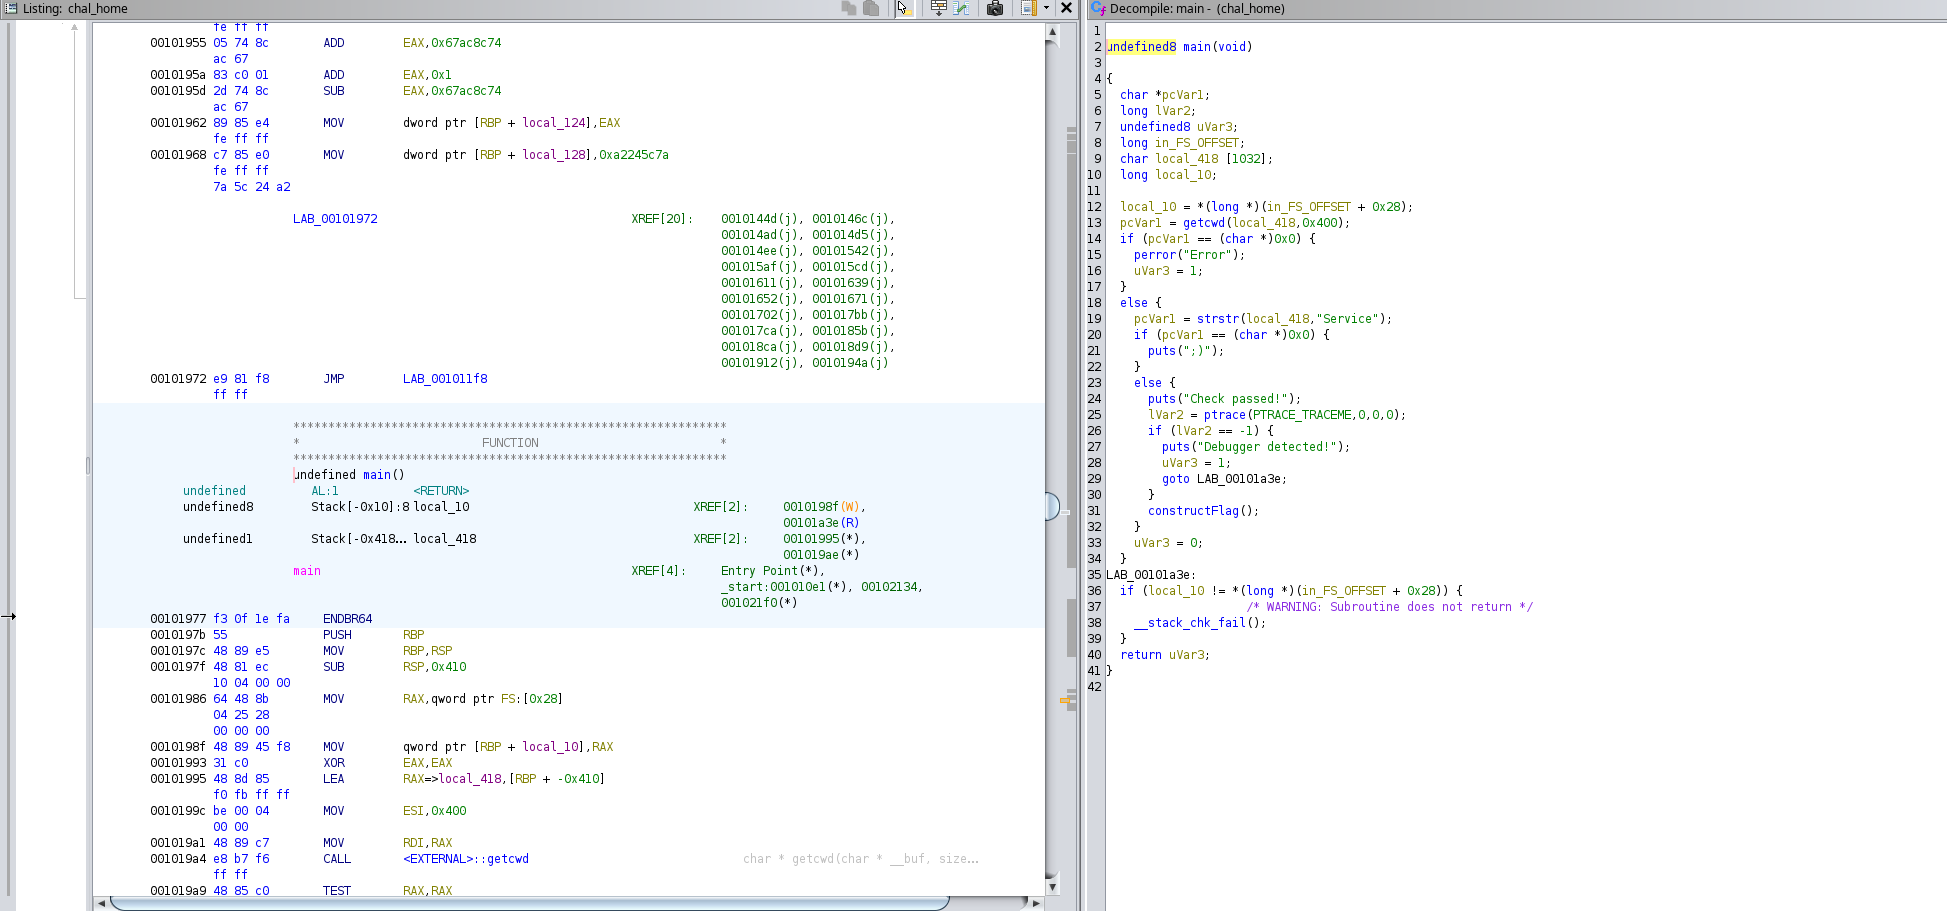The width and height of the screenshot is (1947, 911).
Task: Click the Paste icon in Listing toolbar
Action: tap(871, 8)
